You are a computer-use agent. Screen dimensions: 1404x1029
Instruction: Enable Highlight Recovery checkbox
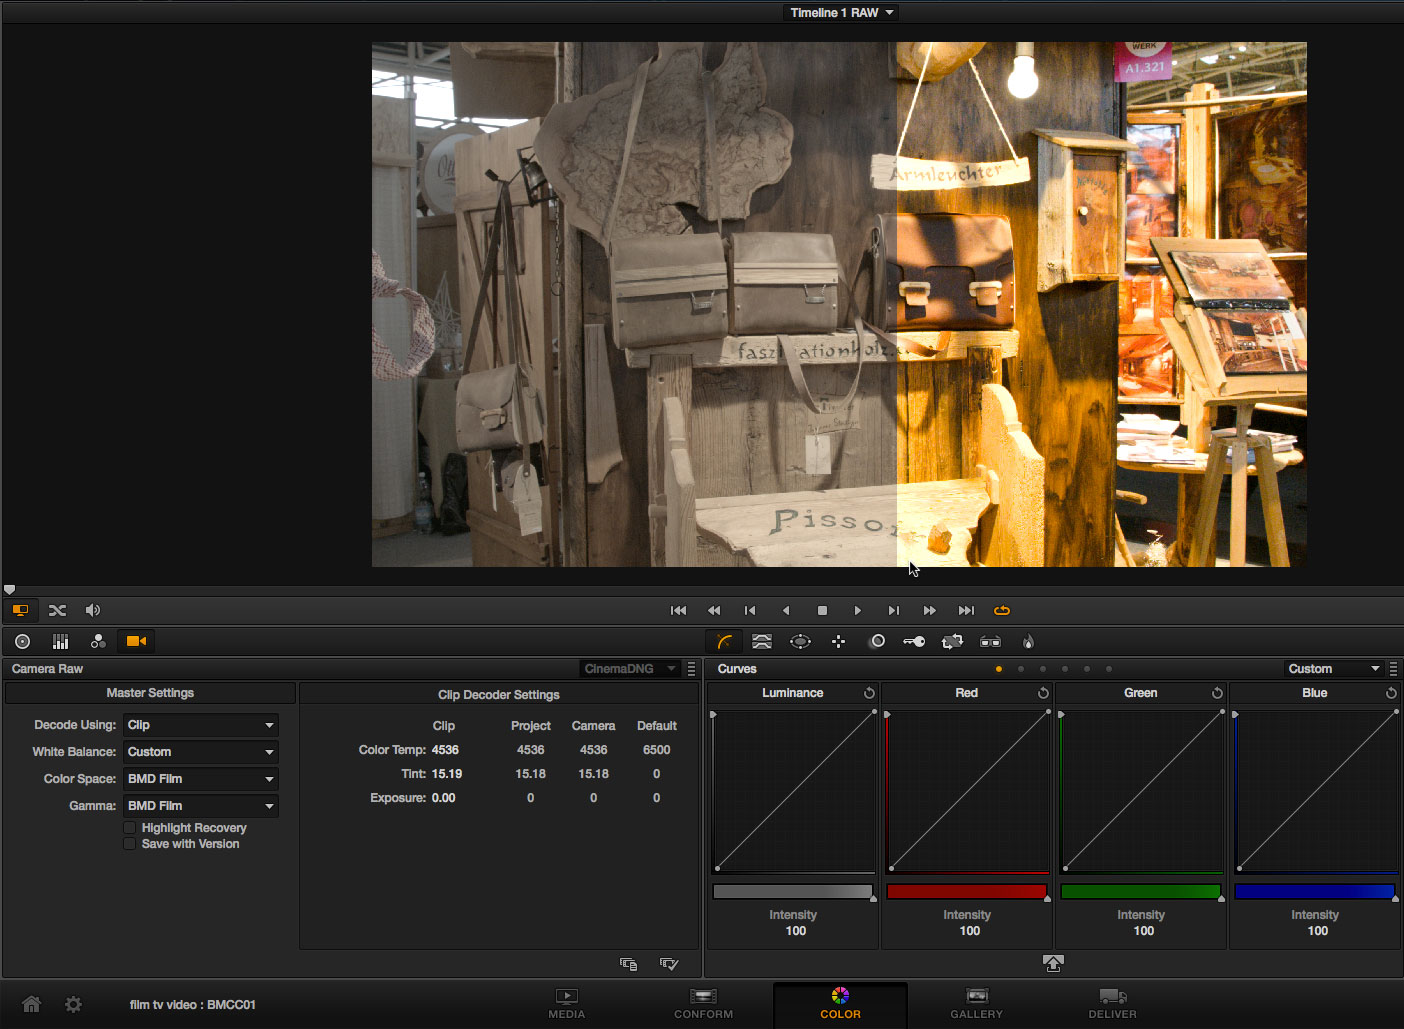(130, 828)
